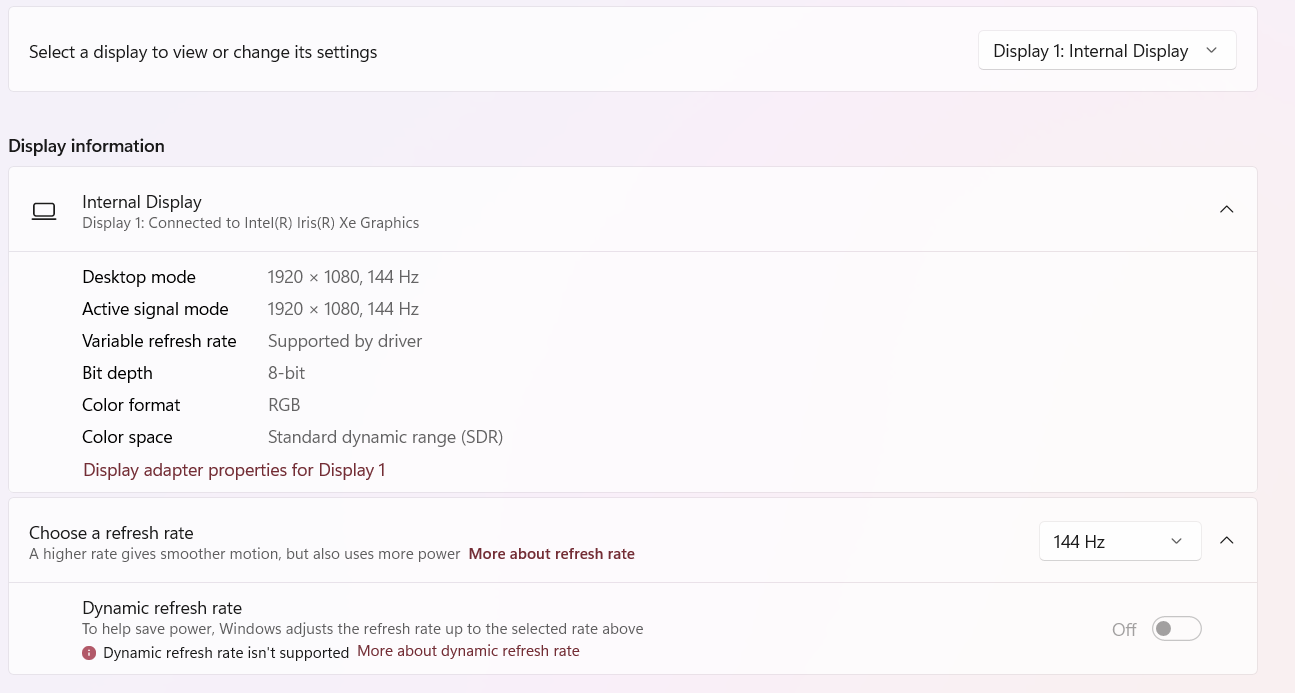Select the Bit depth 8-bit value
The image size is (1295, 693).
click(x=286, y=372)
